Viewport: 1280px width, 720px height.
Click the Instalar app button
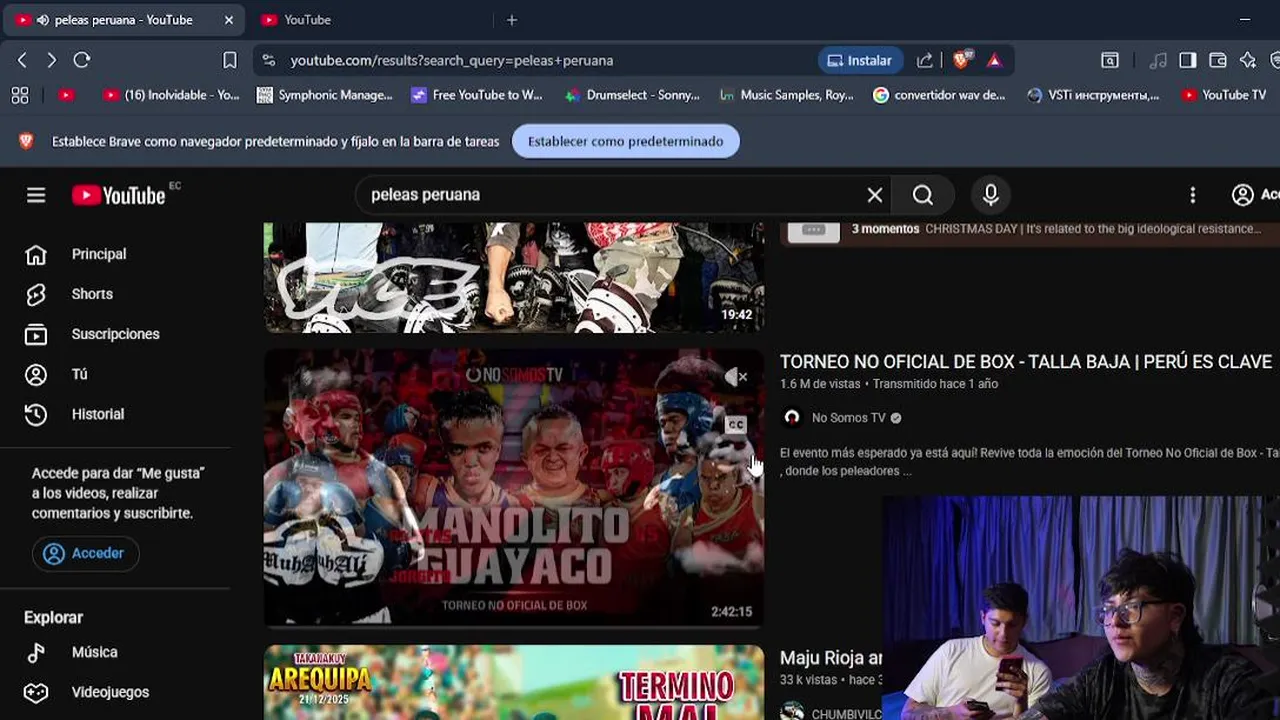(x=860, y=60)
